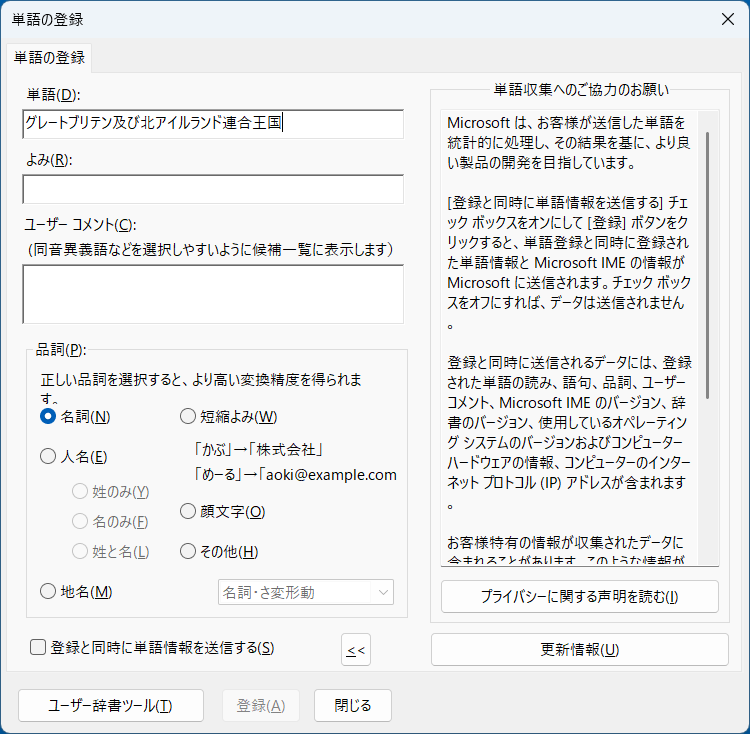The width and height of the screenshot is (750, 734).
Task: Collapse the side panel with << button
Action: (x=355, y=650)
